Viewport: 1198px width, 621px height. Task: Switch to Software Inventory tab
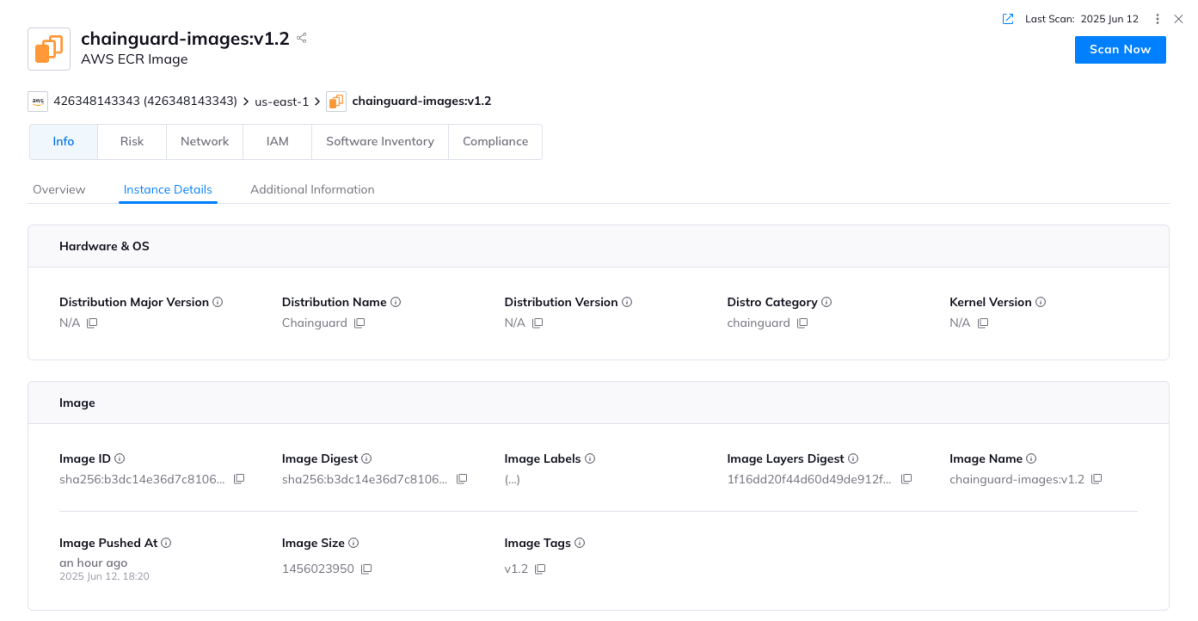[x=380, y=141]
